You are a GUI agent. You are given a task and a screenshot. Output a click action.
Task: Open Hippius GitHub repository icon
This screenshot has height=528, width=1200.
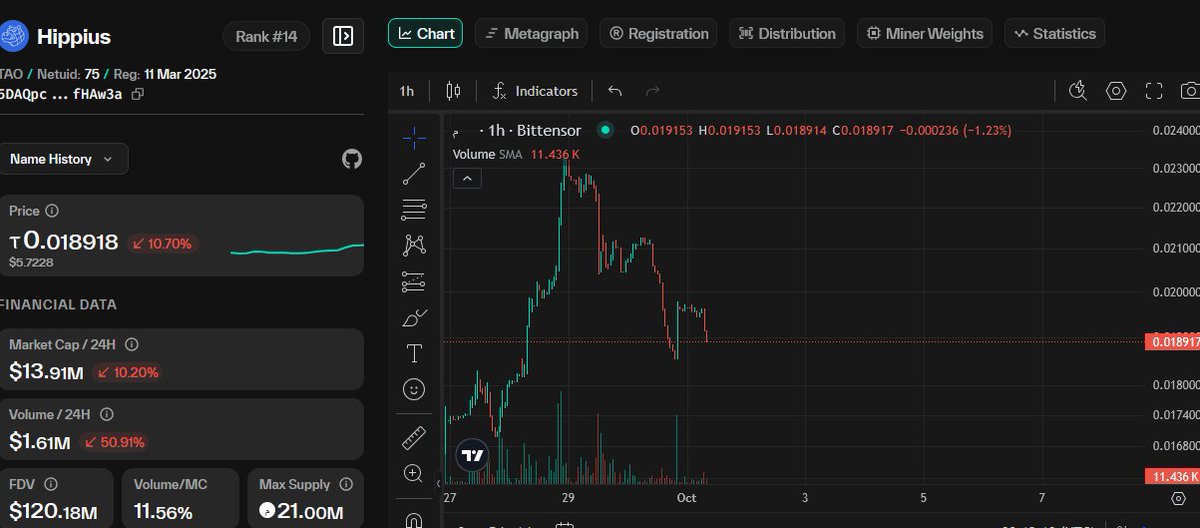(352, 159)
